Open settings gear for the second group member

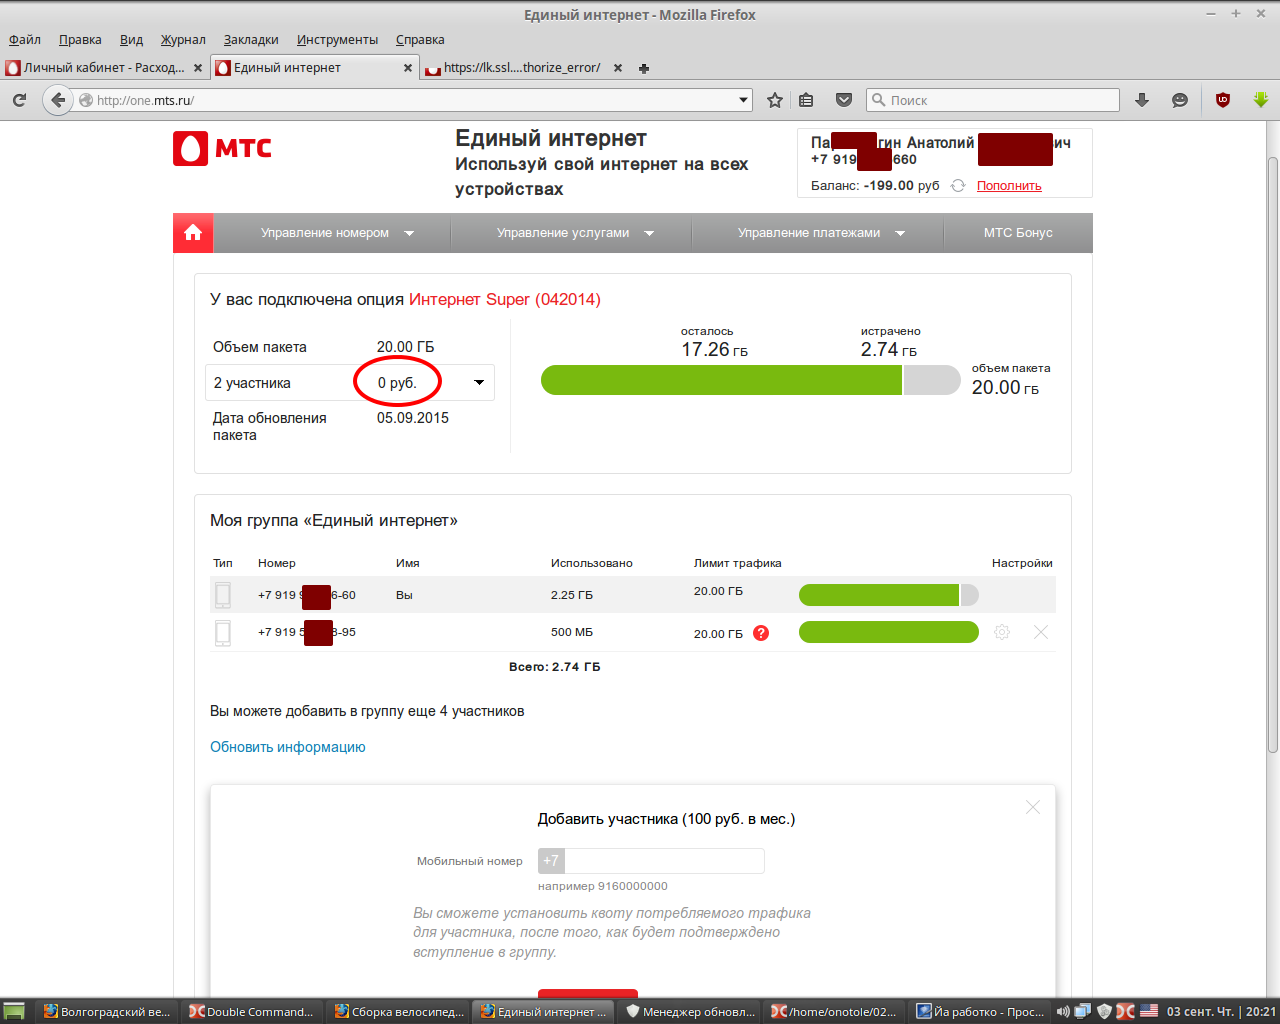point(1002,632)
